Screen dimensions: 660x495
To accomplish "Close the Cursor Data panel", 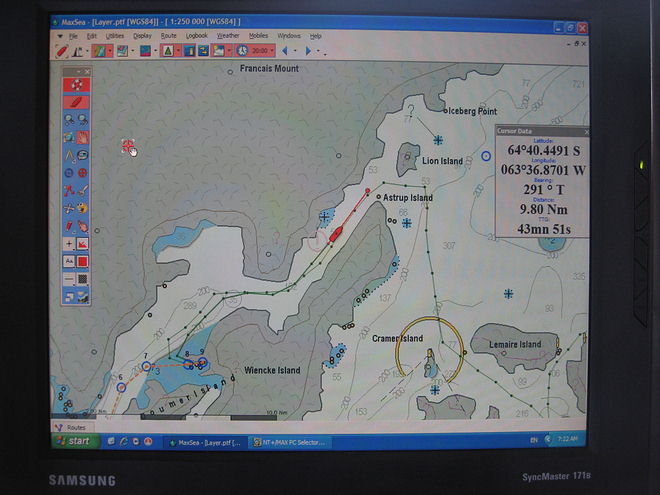I will (586, 132).
